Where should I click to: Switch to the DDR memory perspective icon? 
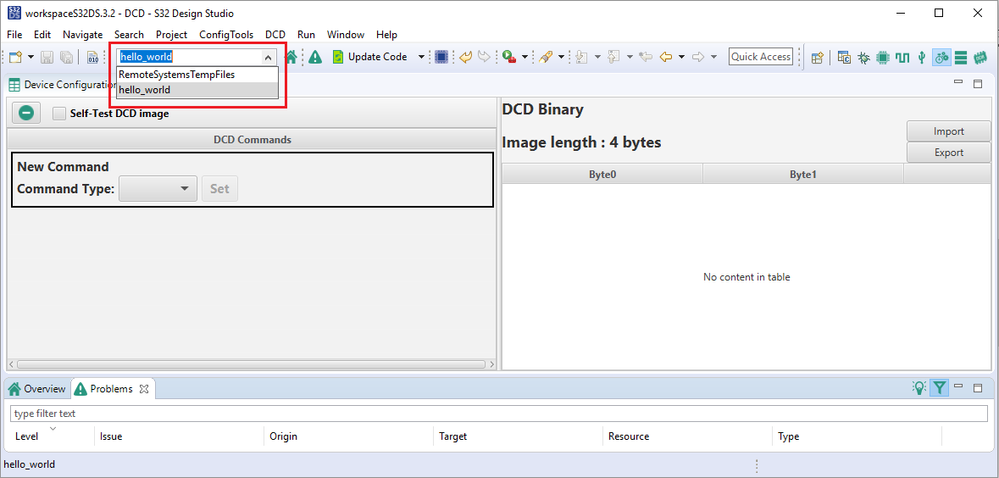pyautogui.click(x=981, y=57)
